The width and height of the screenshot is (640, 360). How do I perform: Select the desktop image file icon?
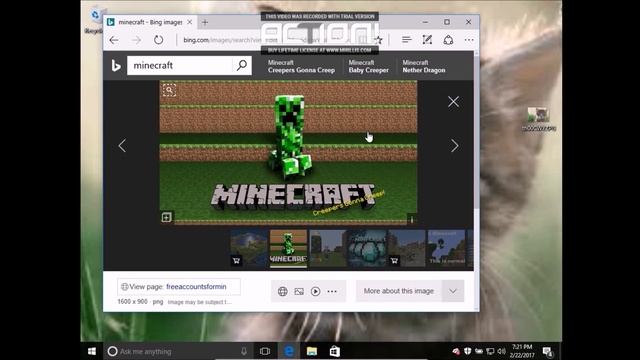(x=538, y=119)
